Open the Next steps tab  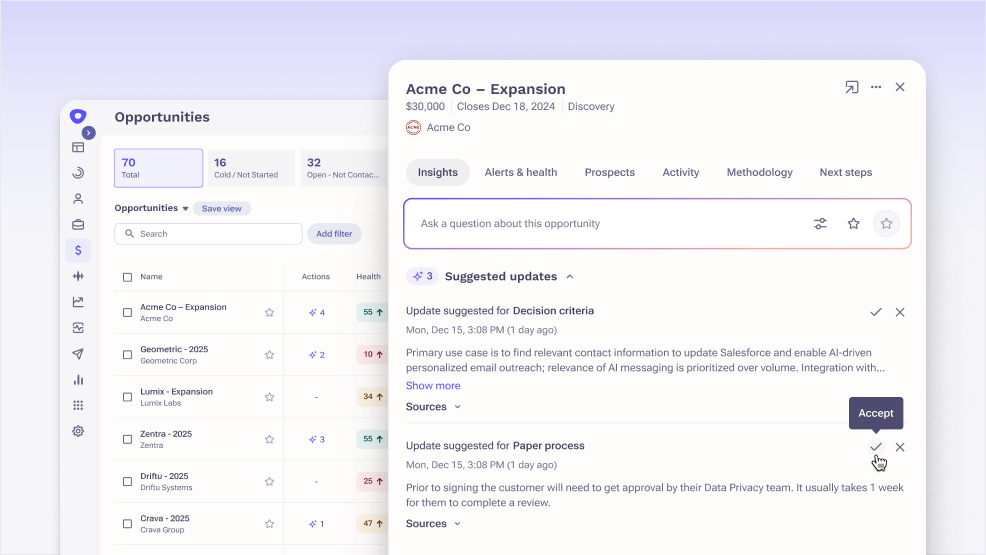tap(846, 172)
